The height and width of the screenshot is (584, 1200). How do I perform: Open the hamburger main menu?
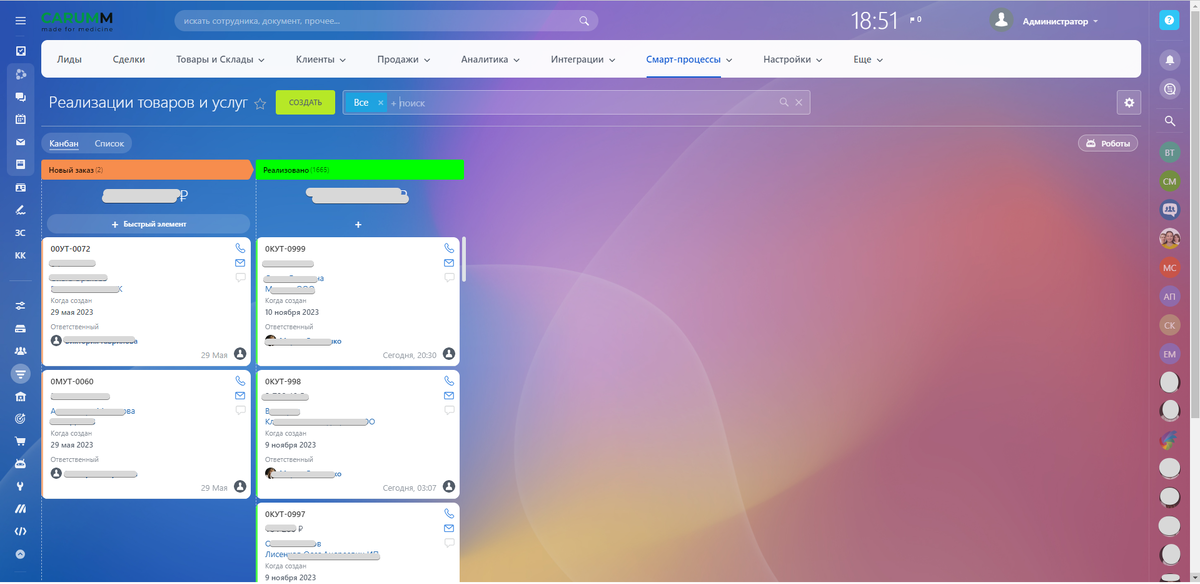pos(21,20)
